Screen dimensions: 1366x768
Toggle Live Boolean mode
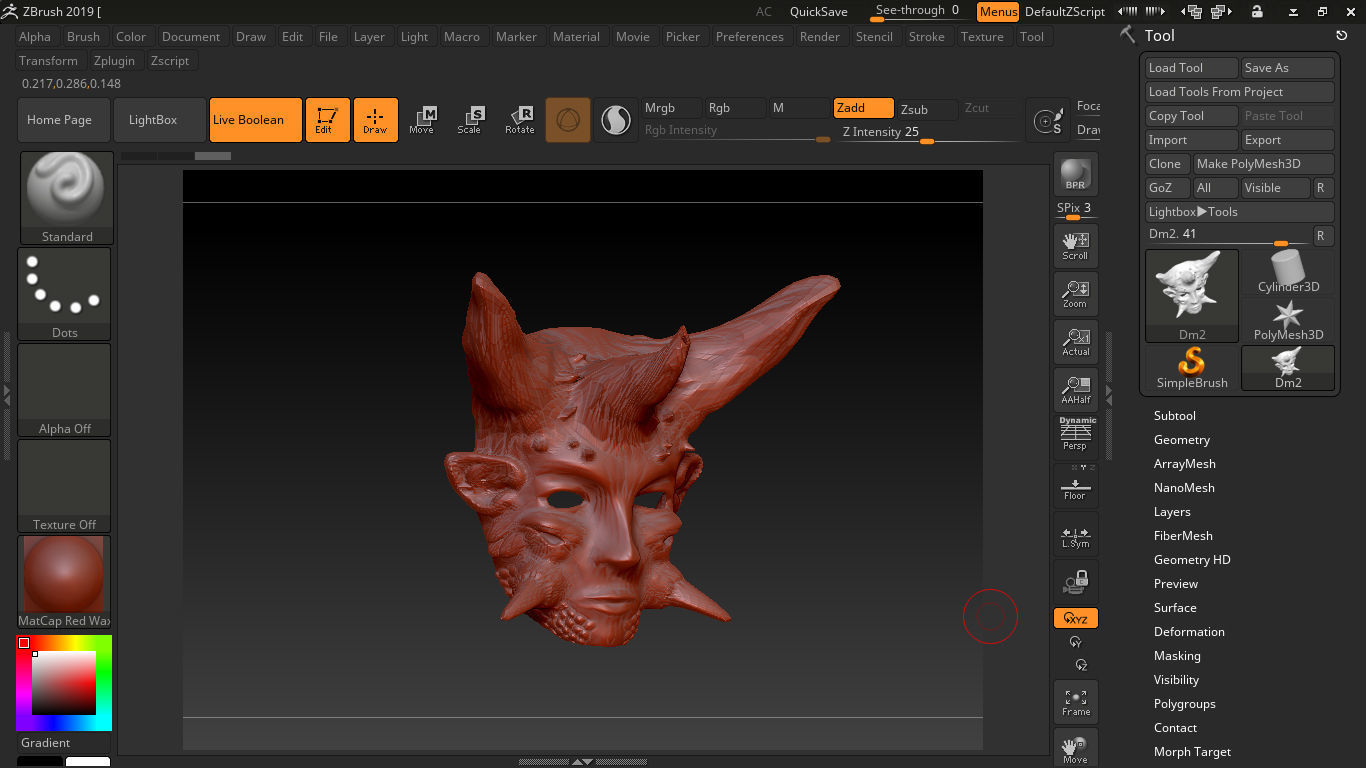click(256, 120)
